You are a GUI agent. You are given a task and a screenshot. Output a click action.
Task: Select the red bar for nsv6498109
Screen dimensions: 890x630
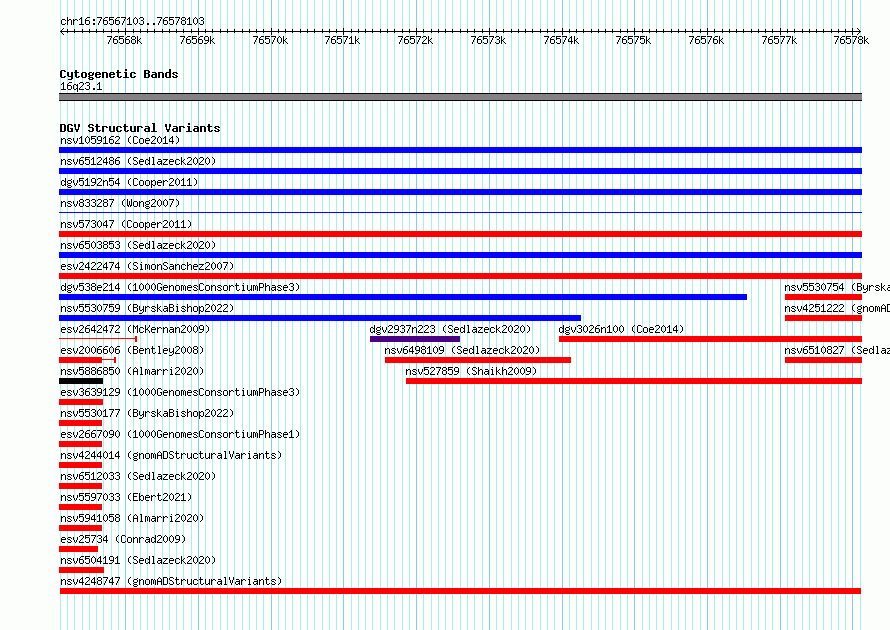point(478,360)
